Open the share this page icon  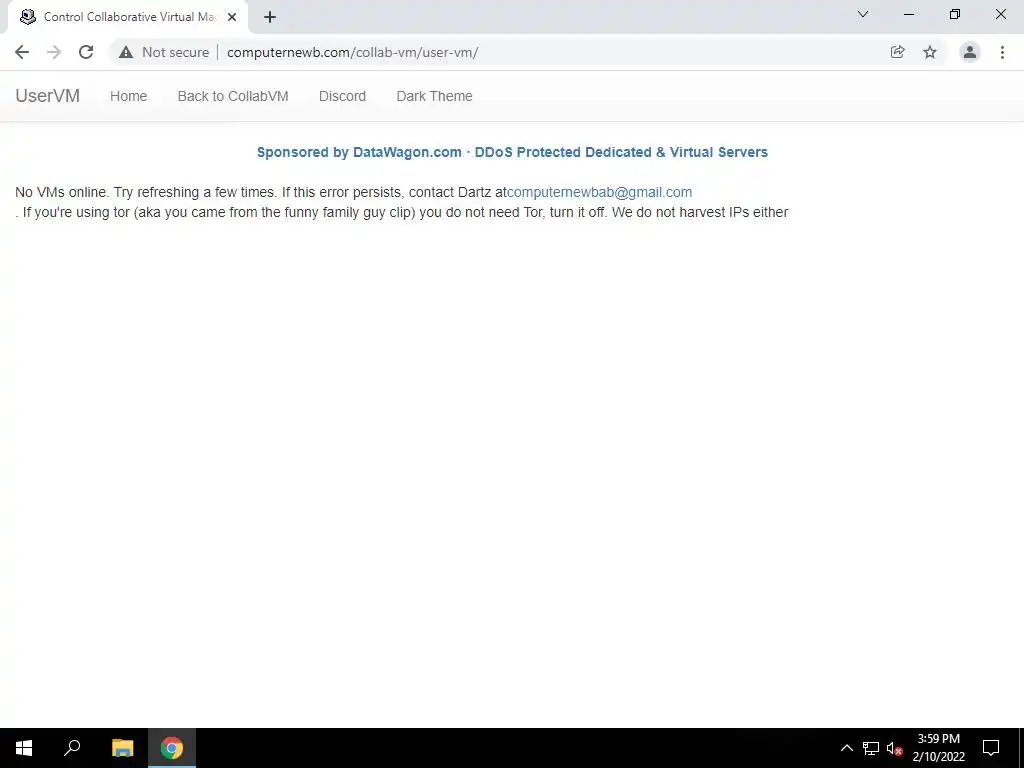[x=897, y=52]
